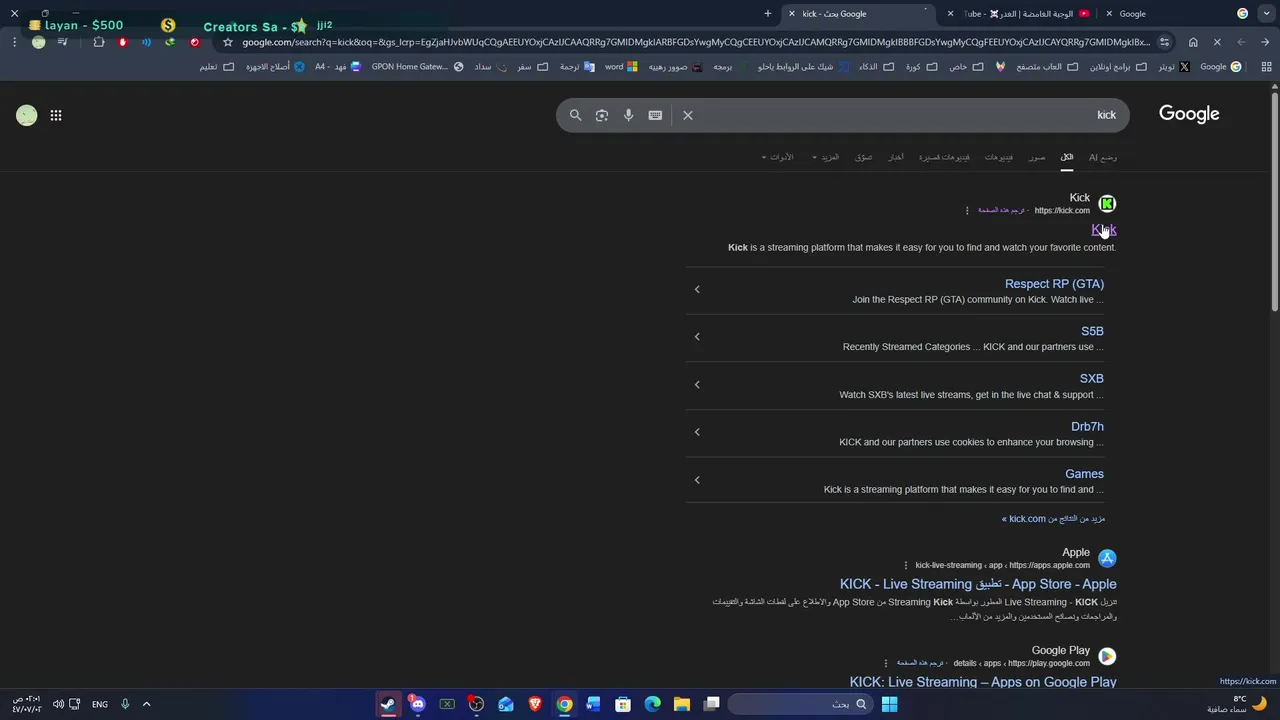Open the on-screen keyboard input tool

pyautogui.click(x=655, y=115)
